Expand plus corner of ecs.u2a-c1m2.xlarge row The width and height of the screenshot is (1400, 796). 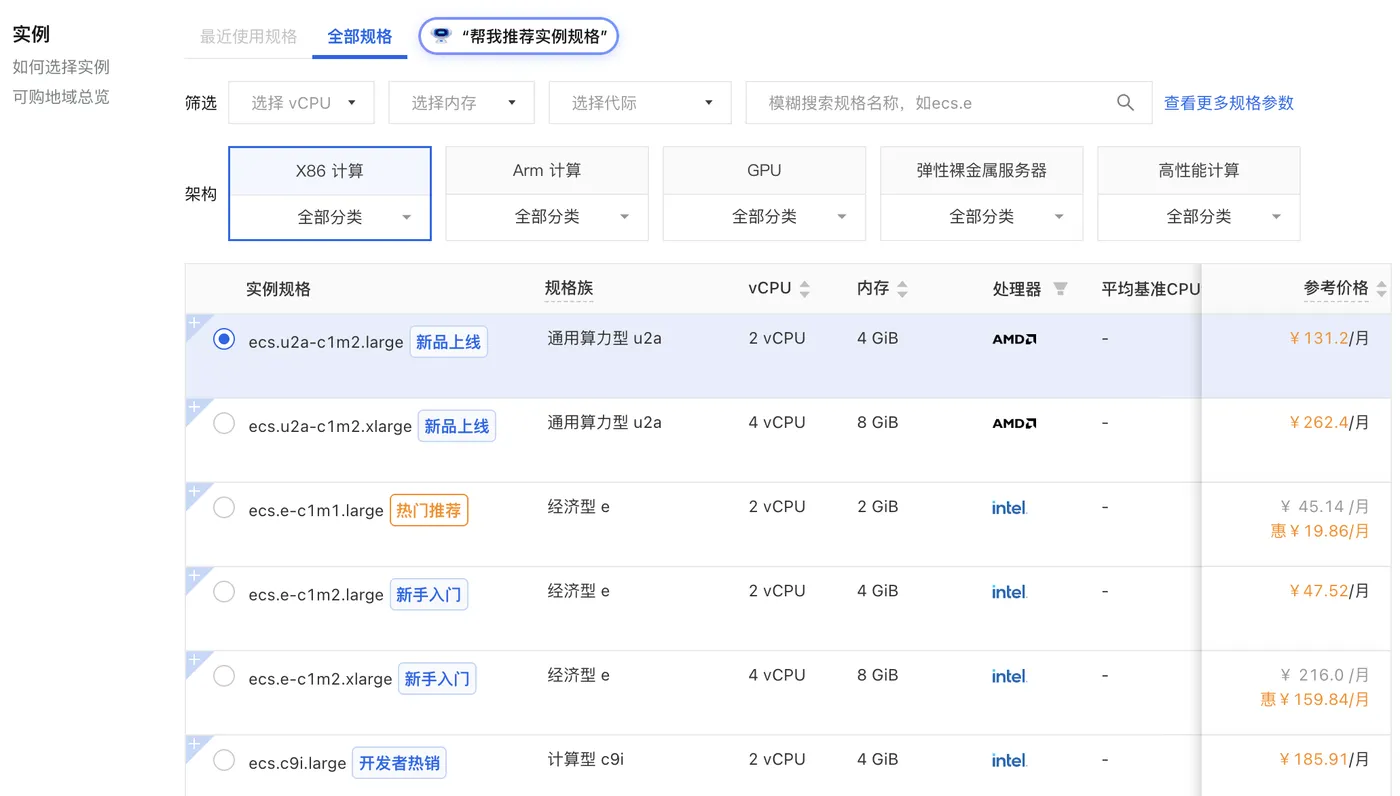tap(196, 408)
